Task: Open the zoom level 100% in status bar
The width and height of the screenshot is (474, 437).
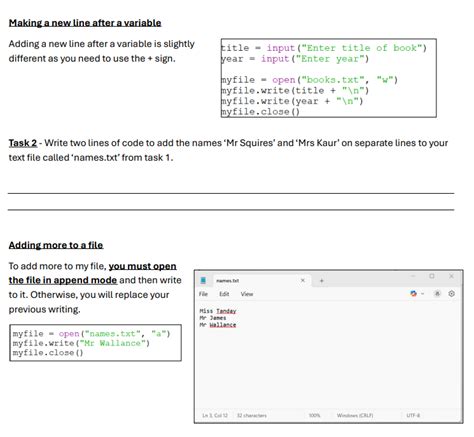Action: click(x=314, y=415)
